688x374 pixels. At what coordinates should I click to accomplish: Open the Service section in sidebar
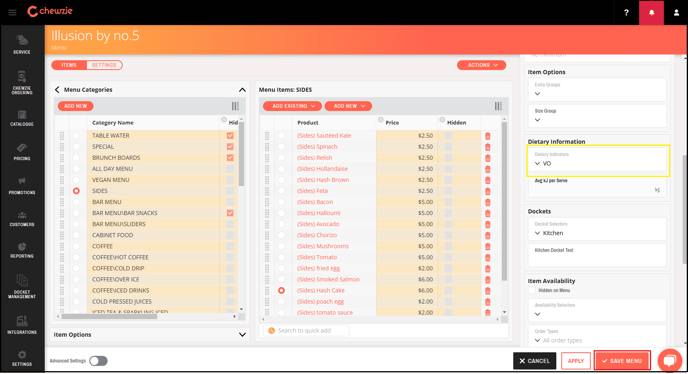[22, 44]
